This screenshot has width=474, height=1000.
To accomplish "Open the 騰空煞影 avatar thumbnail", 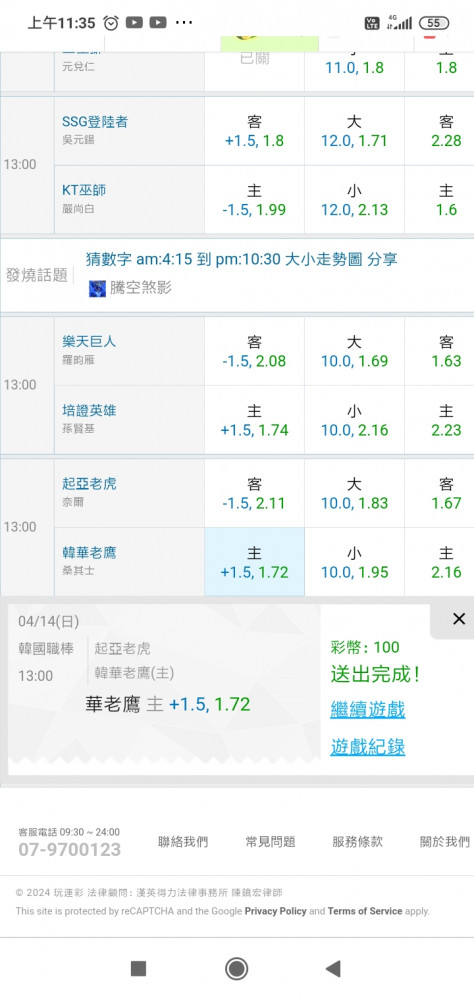I will tap(97, 288).
